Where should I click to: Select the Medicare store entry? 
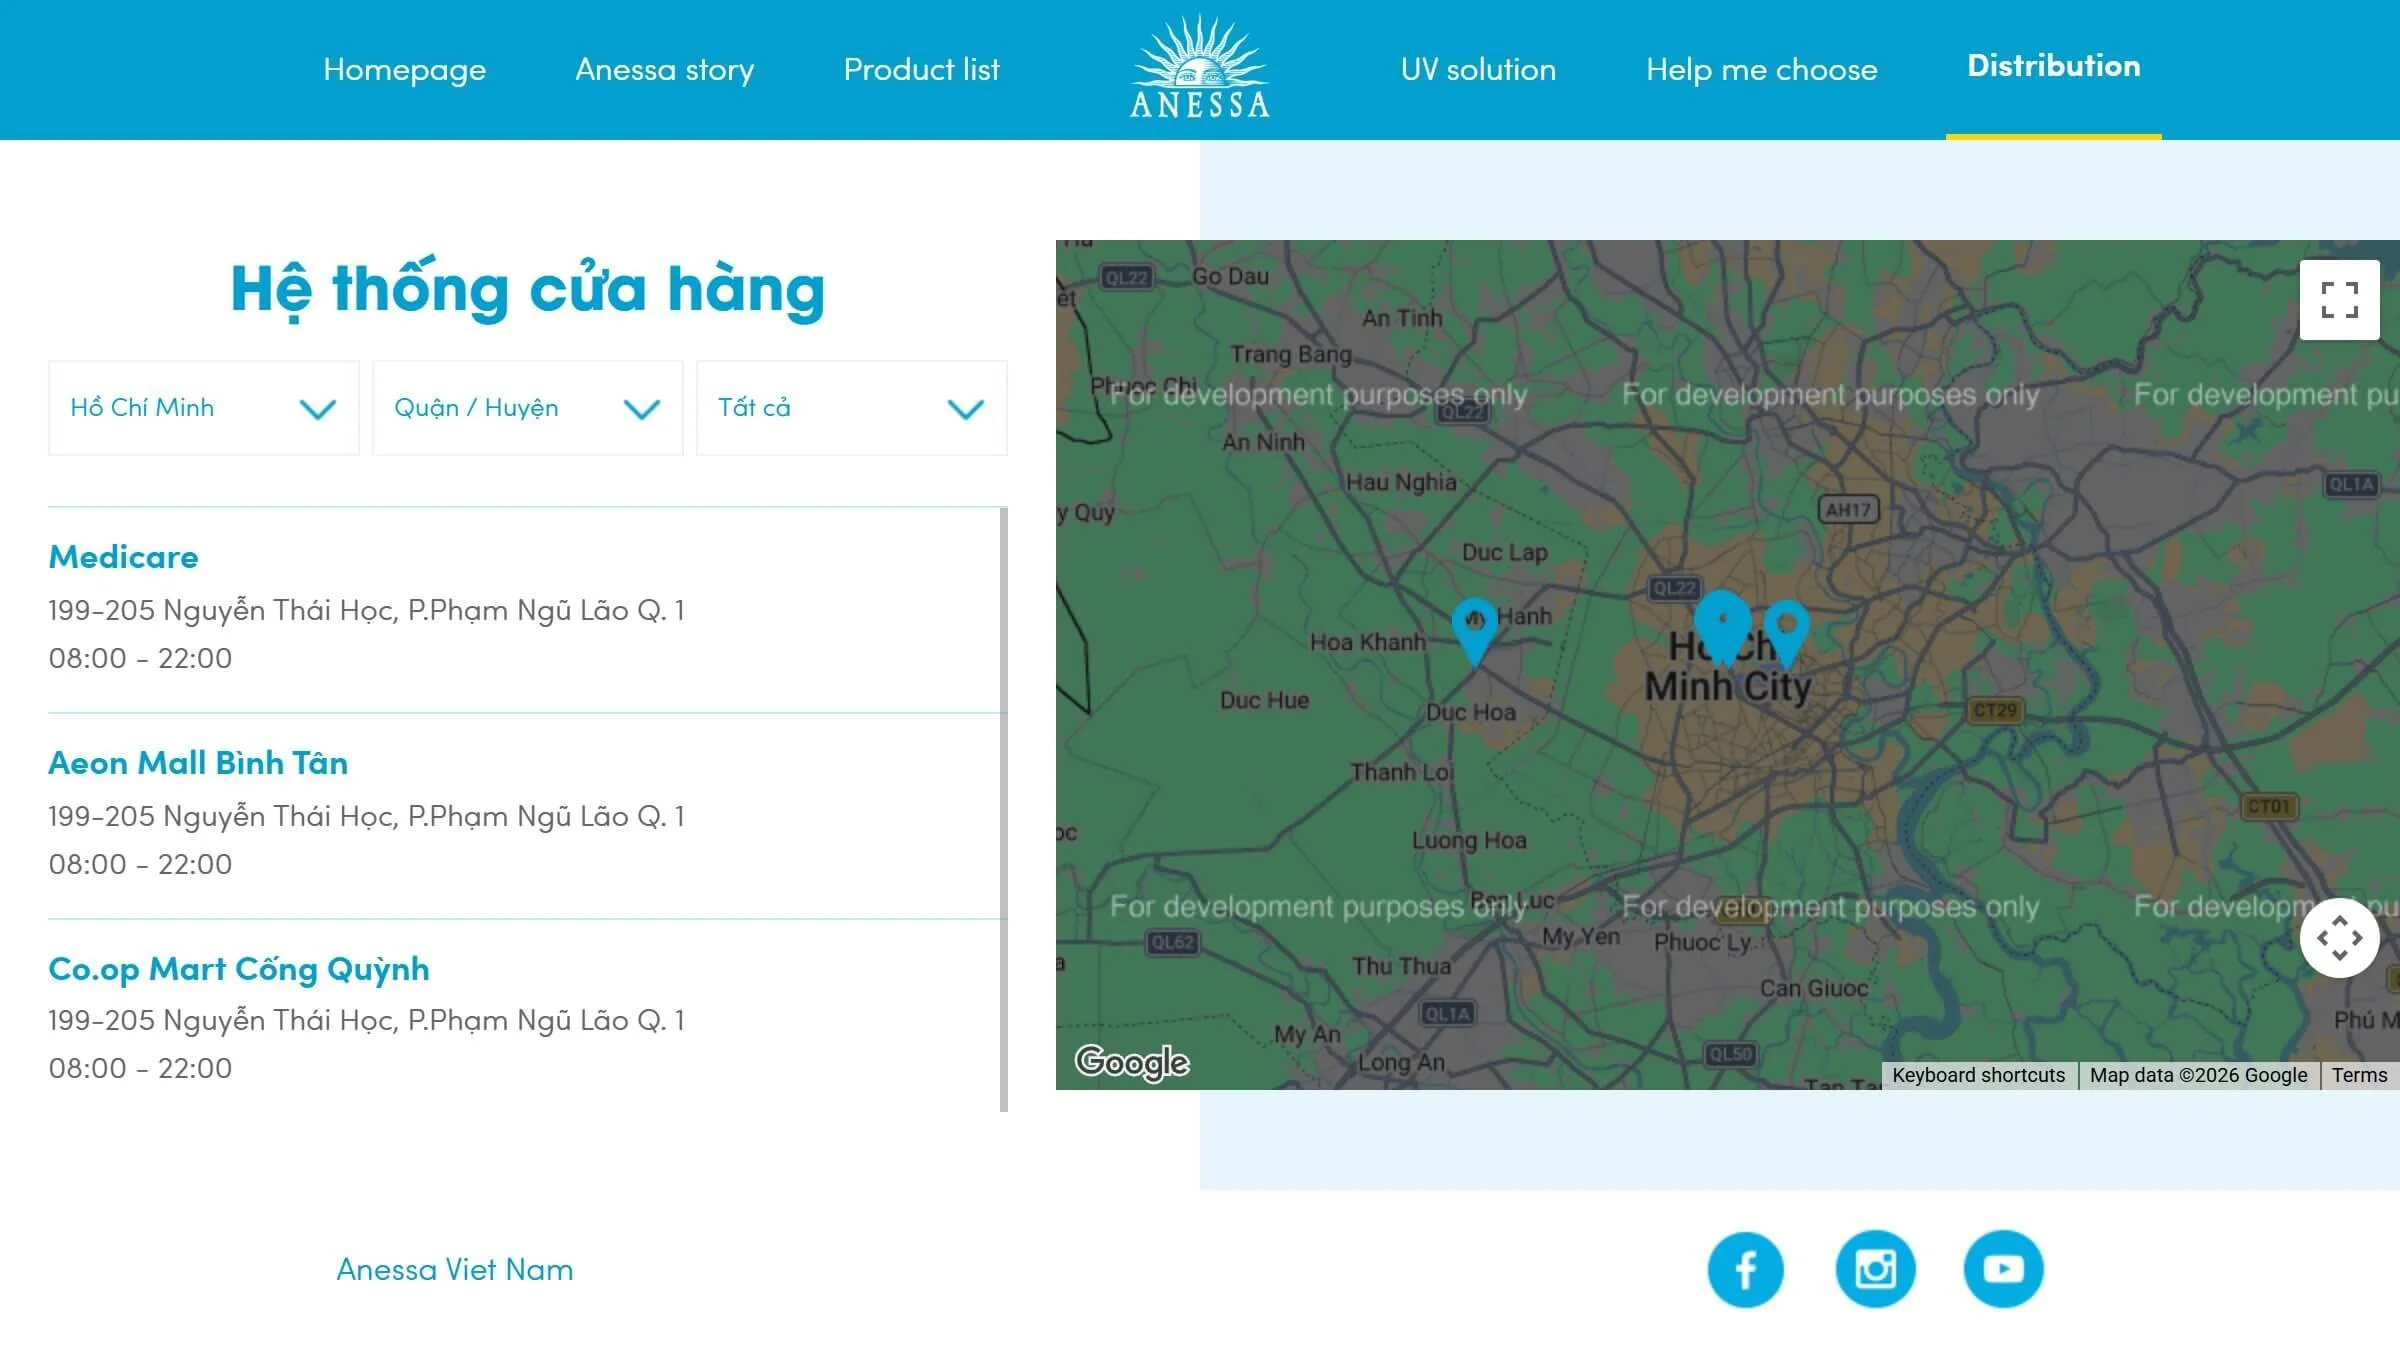[x=124, y=557]
